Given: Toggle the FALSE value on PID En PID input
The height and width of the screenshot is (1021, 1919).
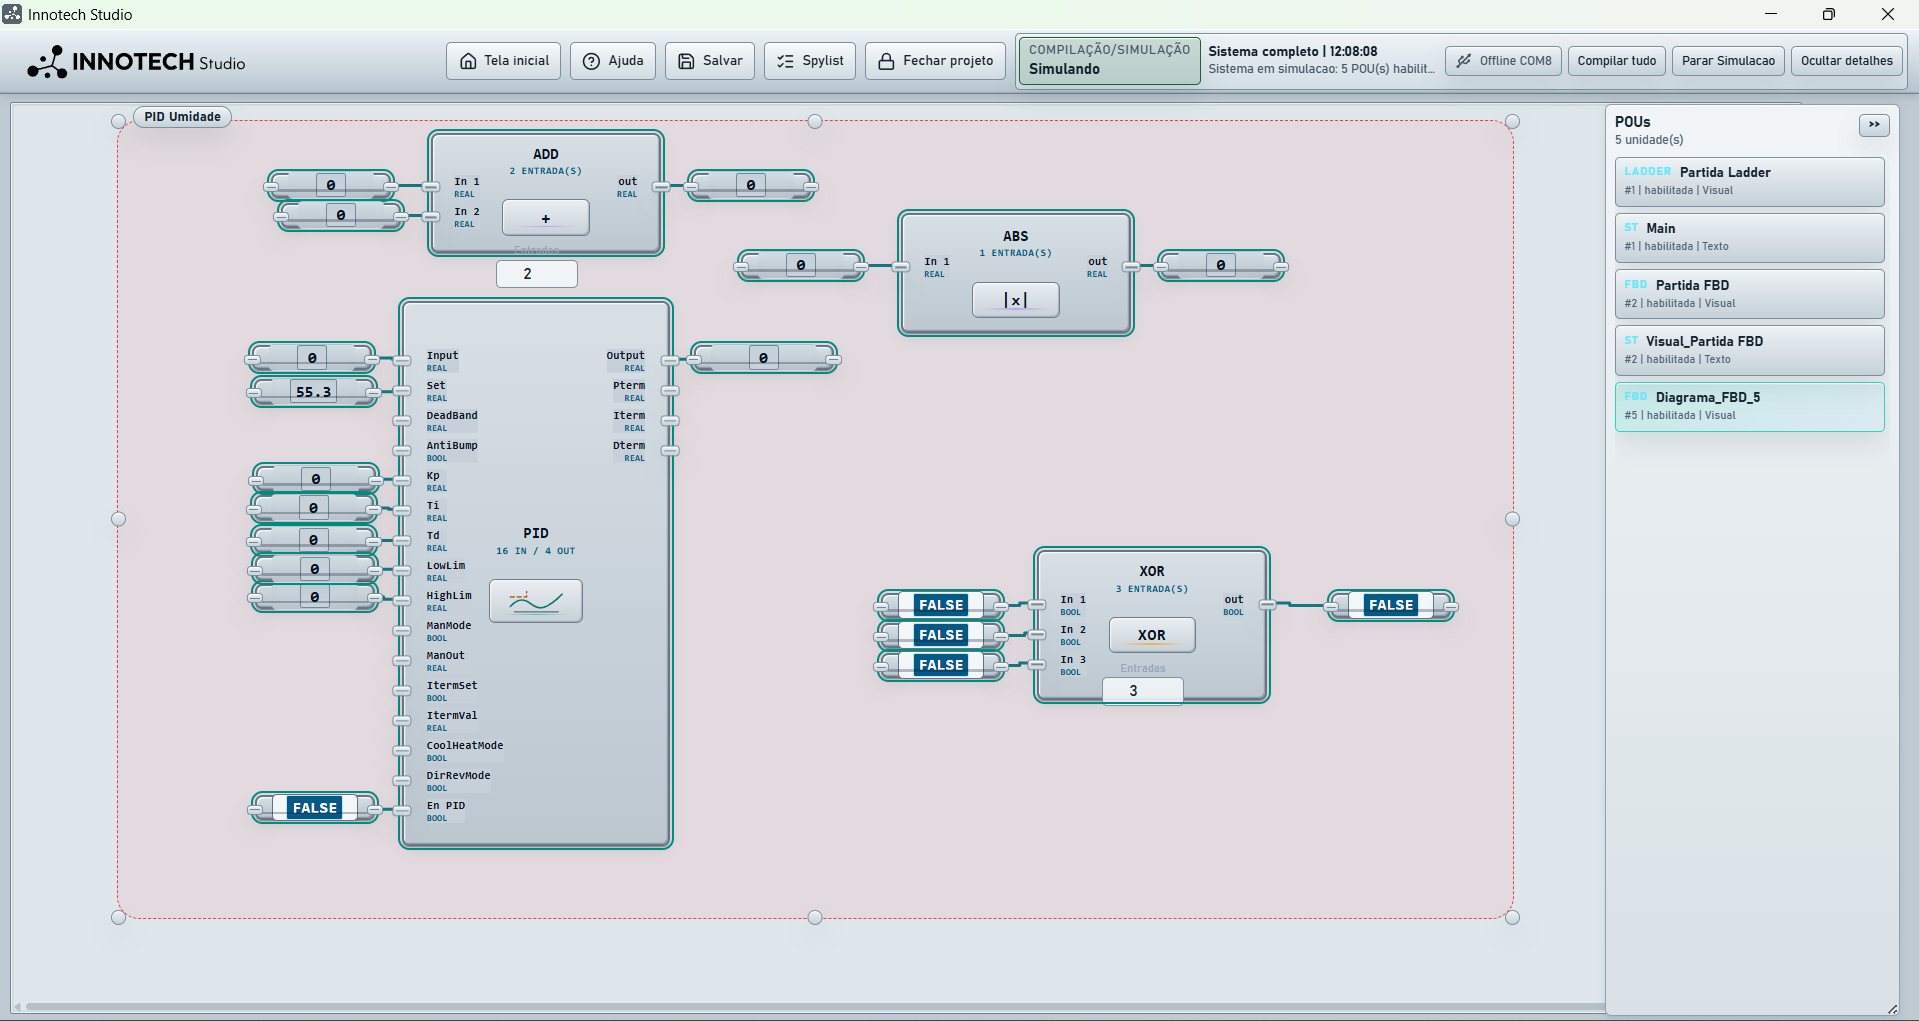Looking at the screenshot, I should tap(315, 808).
